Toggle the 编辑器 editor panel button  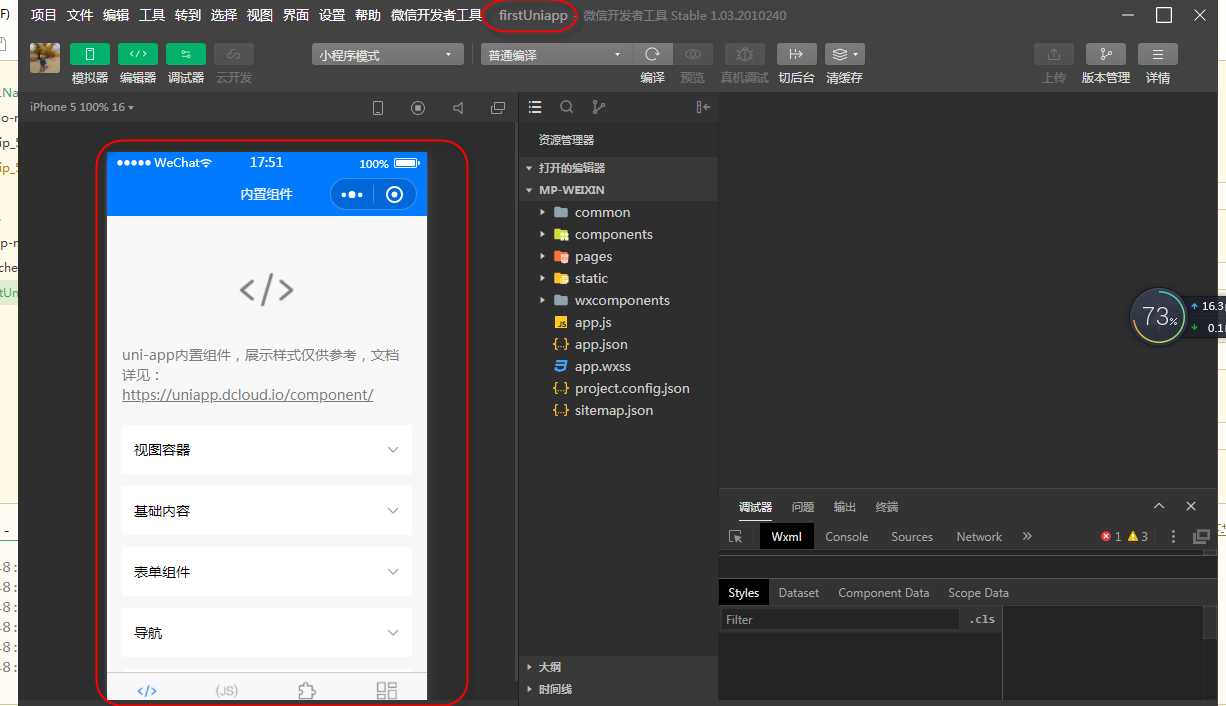click(x=138, y=55)
